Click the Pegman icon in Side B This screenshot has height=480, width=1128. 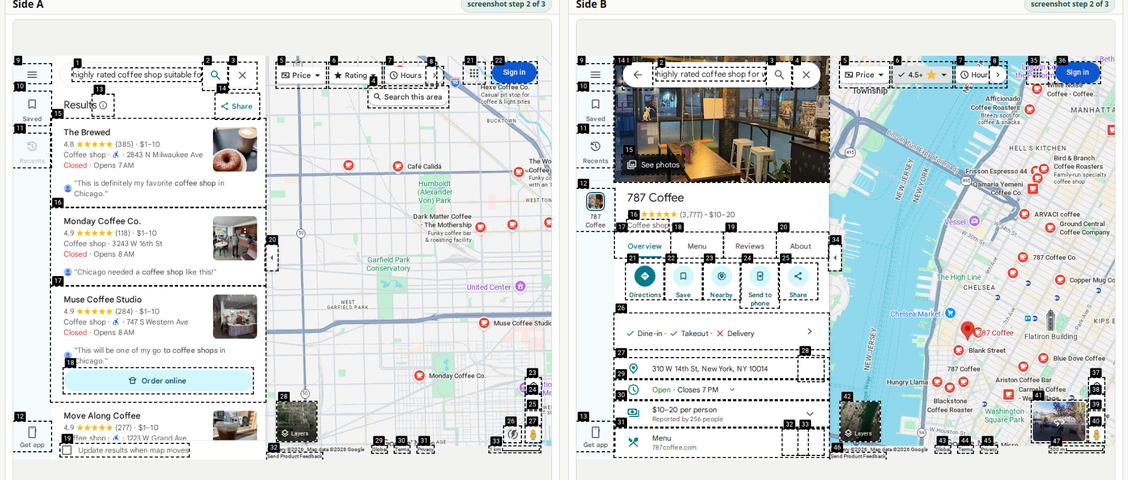(1096, 435)
